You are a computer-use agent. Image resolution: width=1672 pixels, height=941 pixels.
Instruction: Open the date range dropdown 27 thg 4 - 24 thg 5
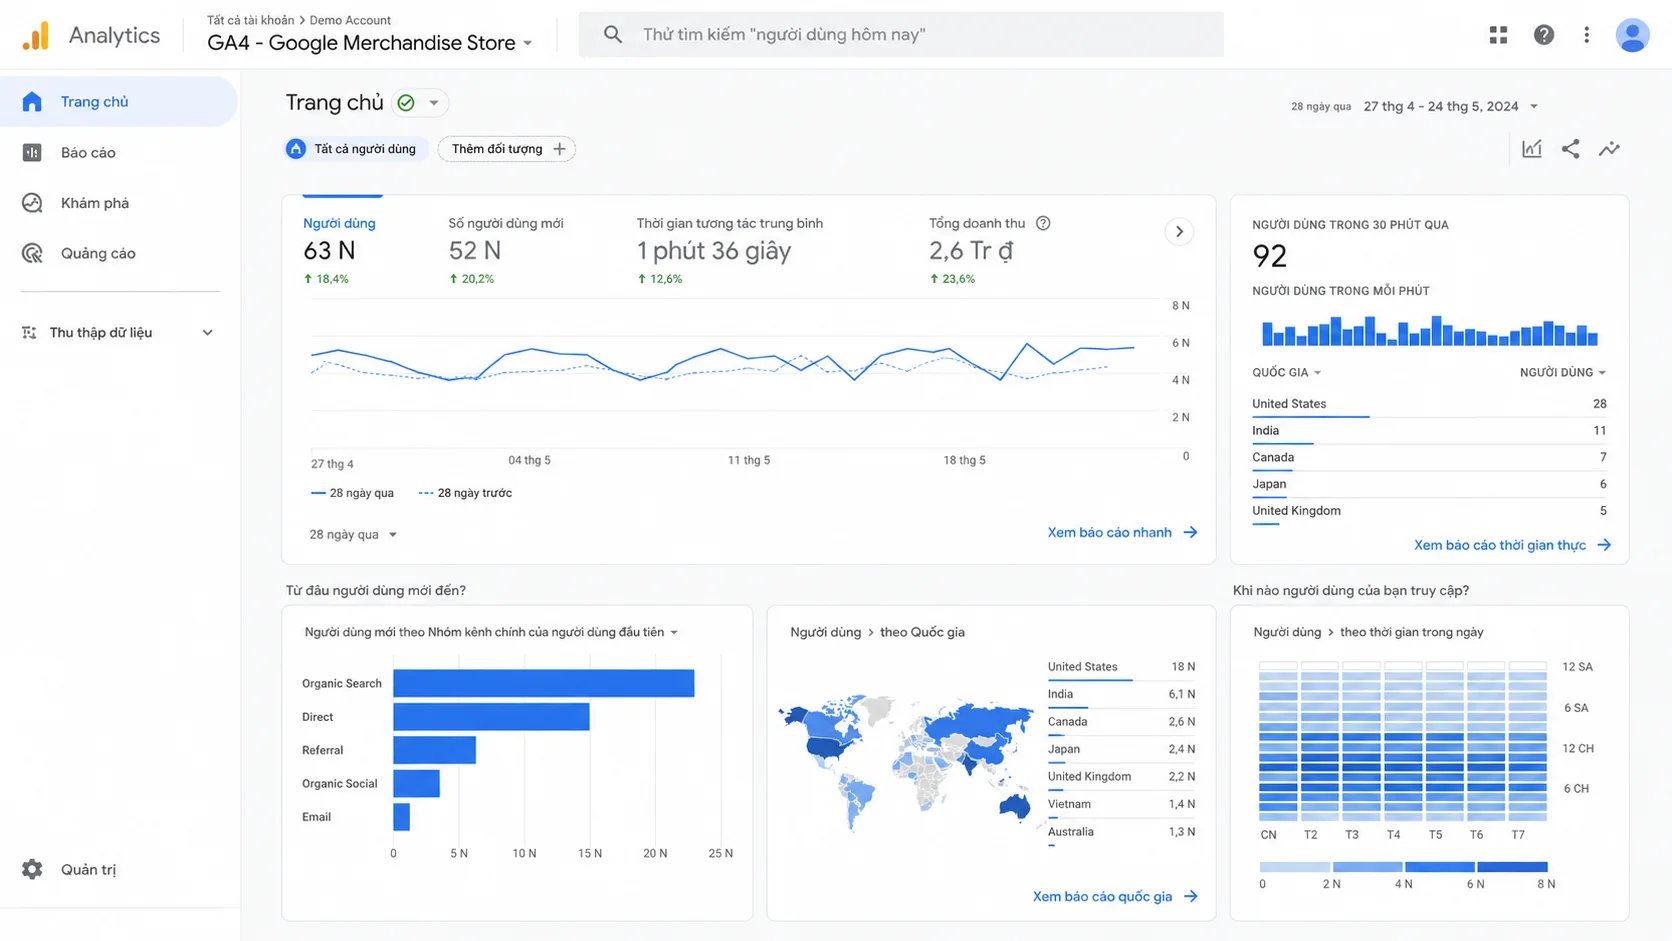(x=1451, y=106)
